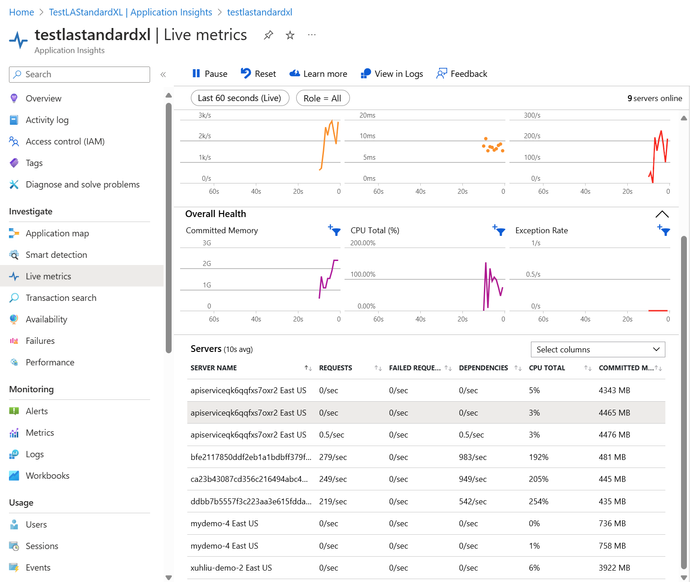Image resolution: width=690 pixels, height=582 pixels.
Task: Open the Role = All filter
Action: tap(323, 98)
